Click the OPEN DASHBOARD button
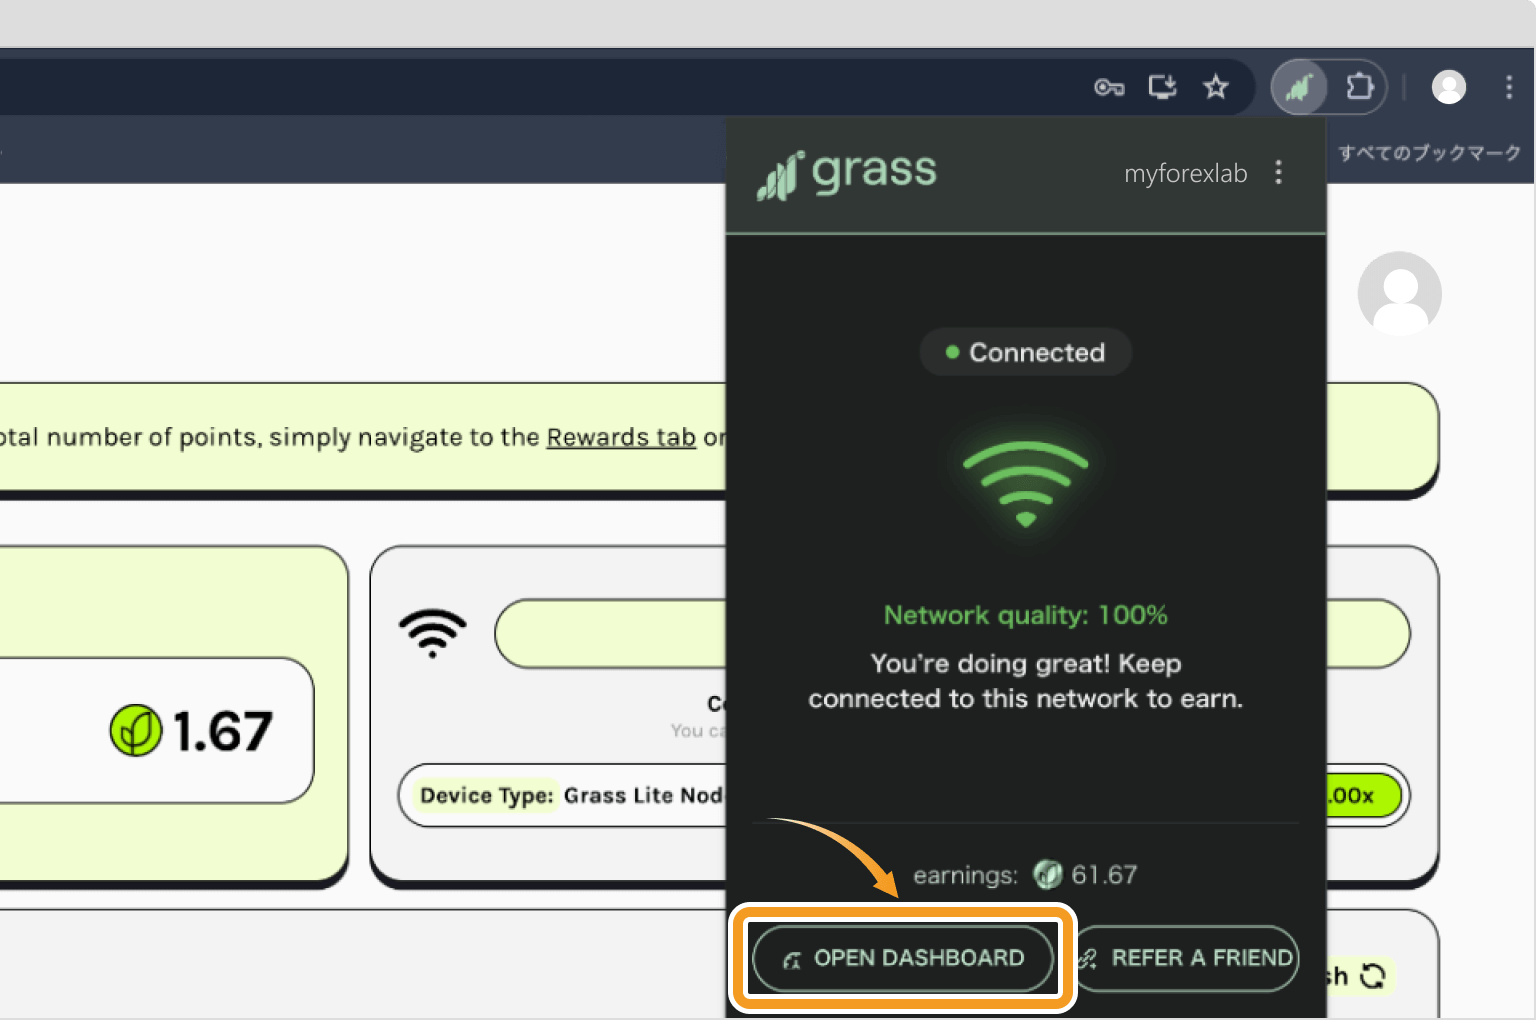The height and width of the screenshot is (1020, 1536). click(903, 958)
